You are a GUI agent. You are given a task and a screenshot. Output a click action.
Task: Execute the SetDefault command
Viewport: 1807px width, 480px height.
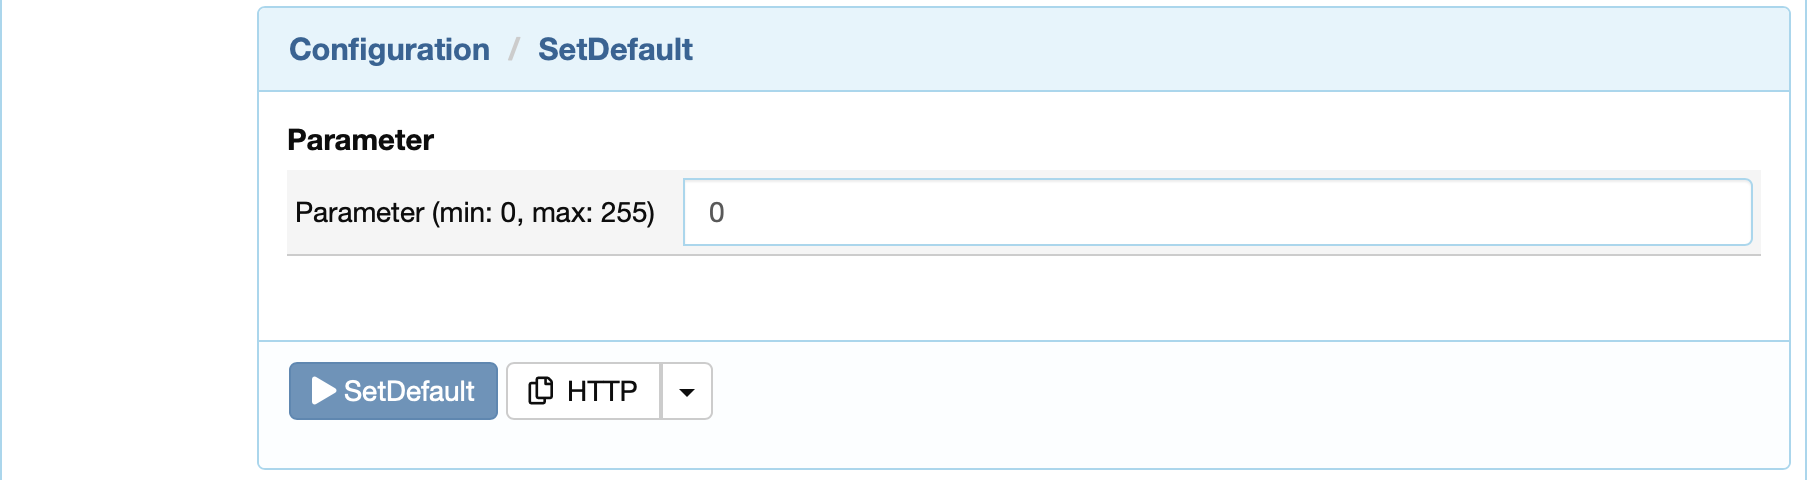coord(393,391)
